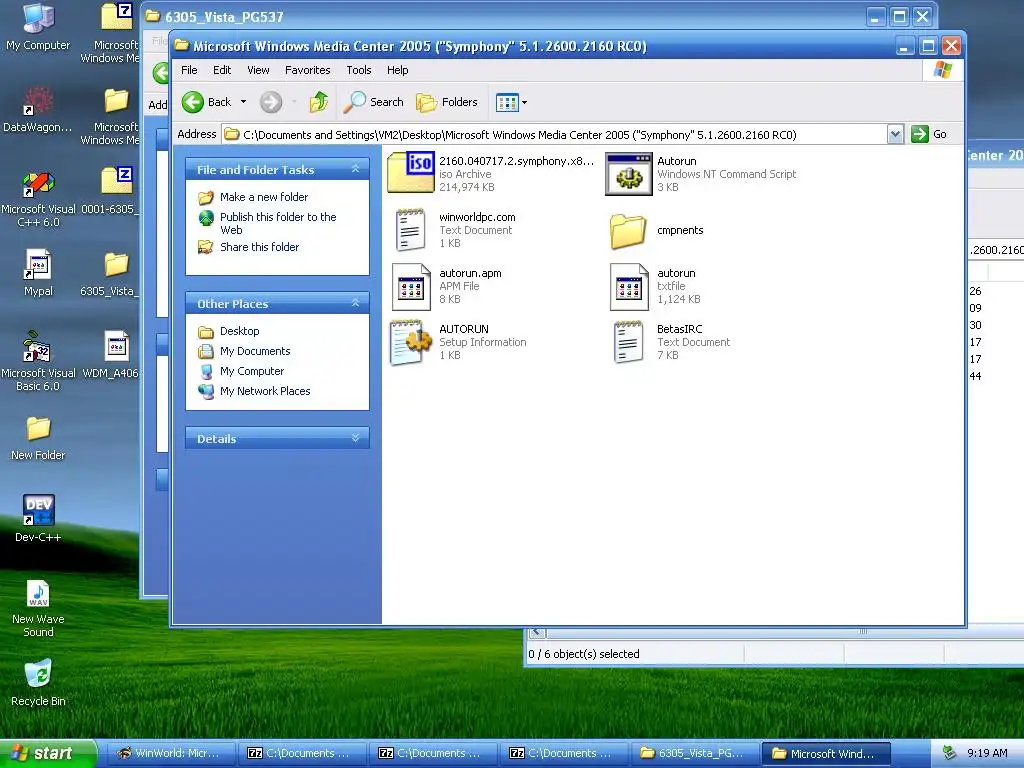Click the 9:19 AM clock

(x=987, y=753)
